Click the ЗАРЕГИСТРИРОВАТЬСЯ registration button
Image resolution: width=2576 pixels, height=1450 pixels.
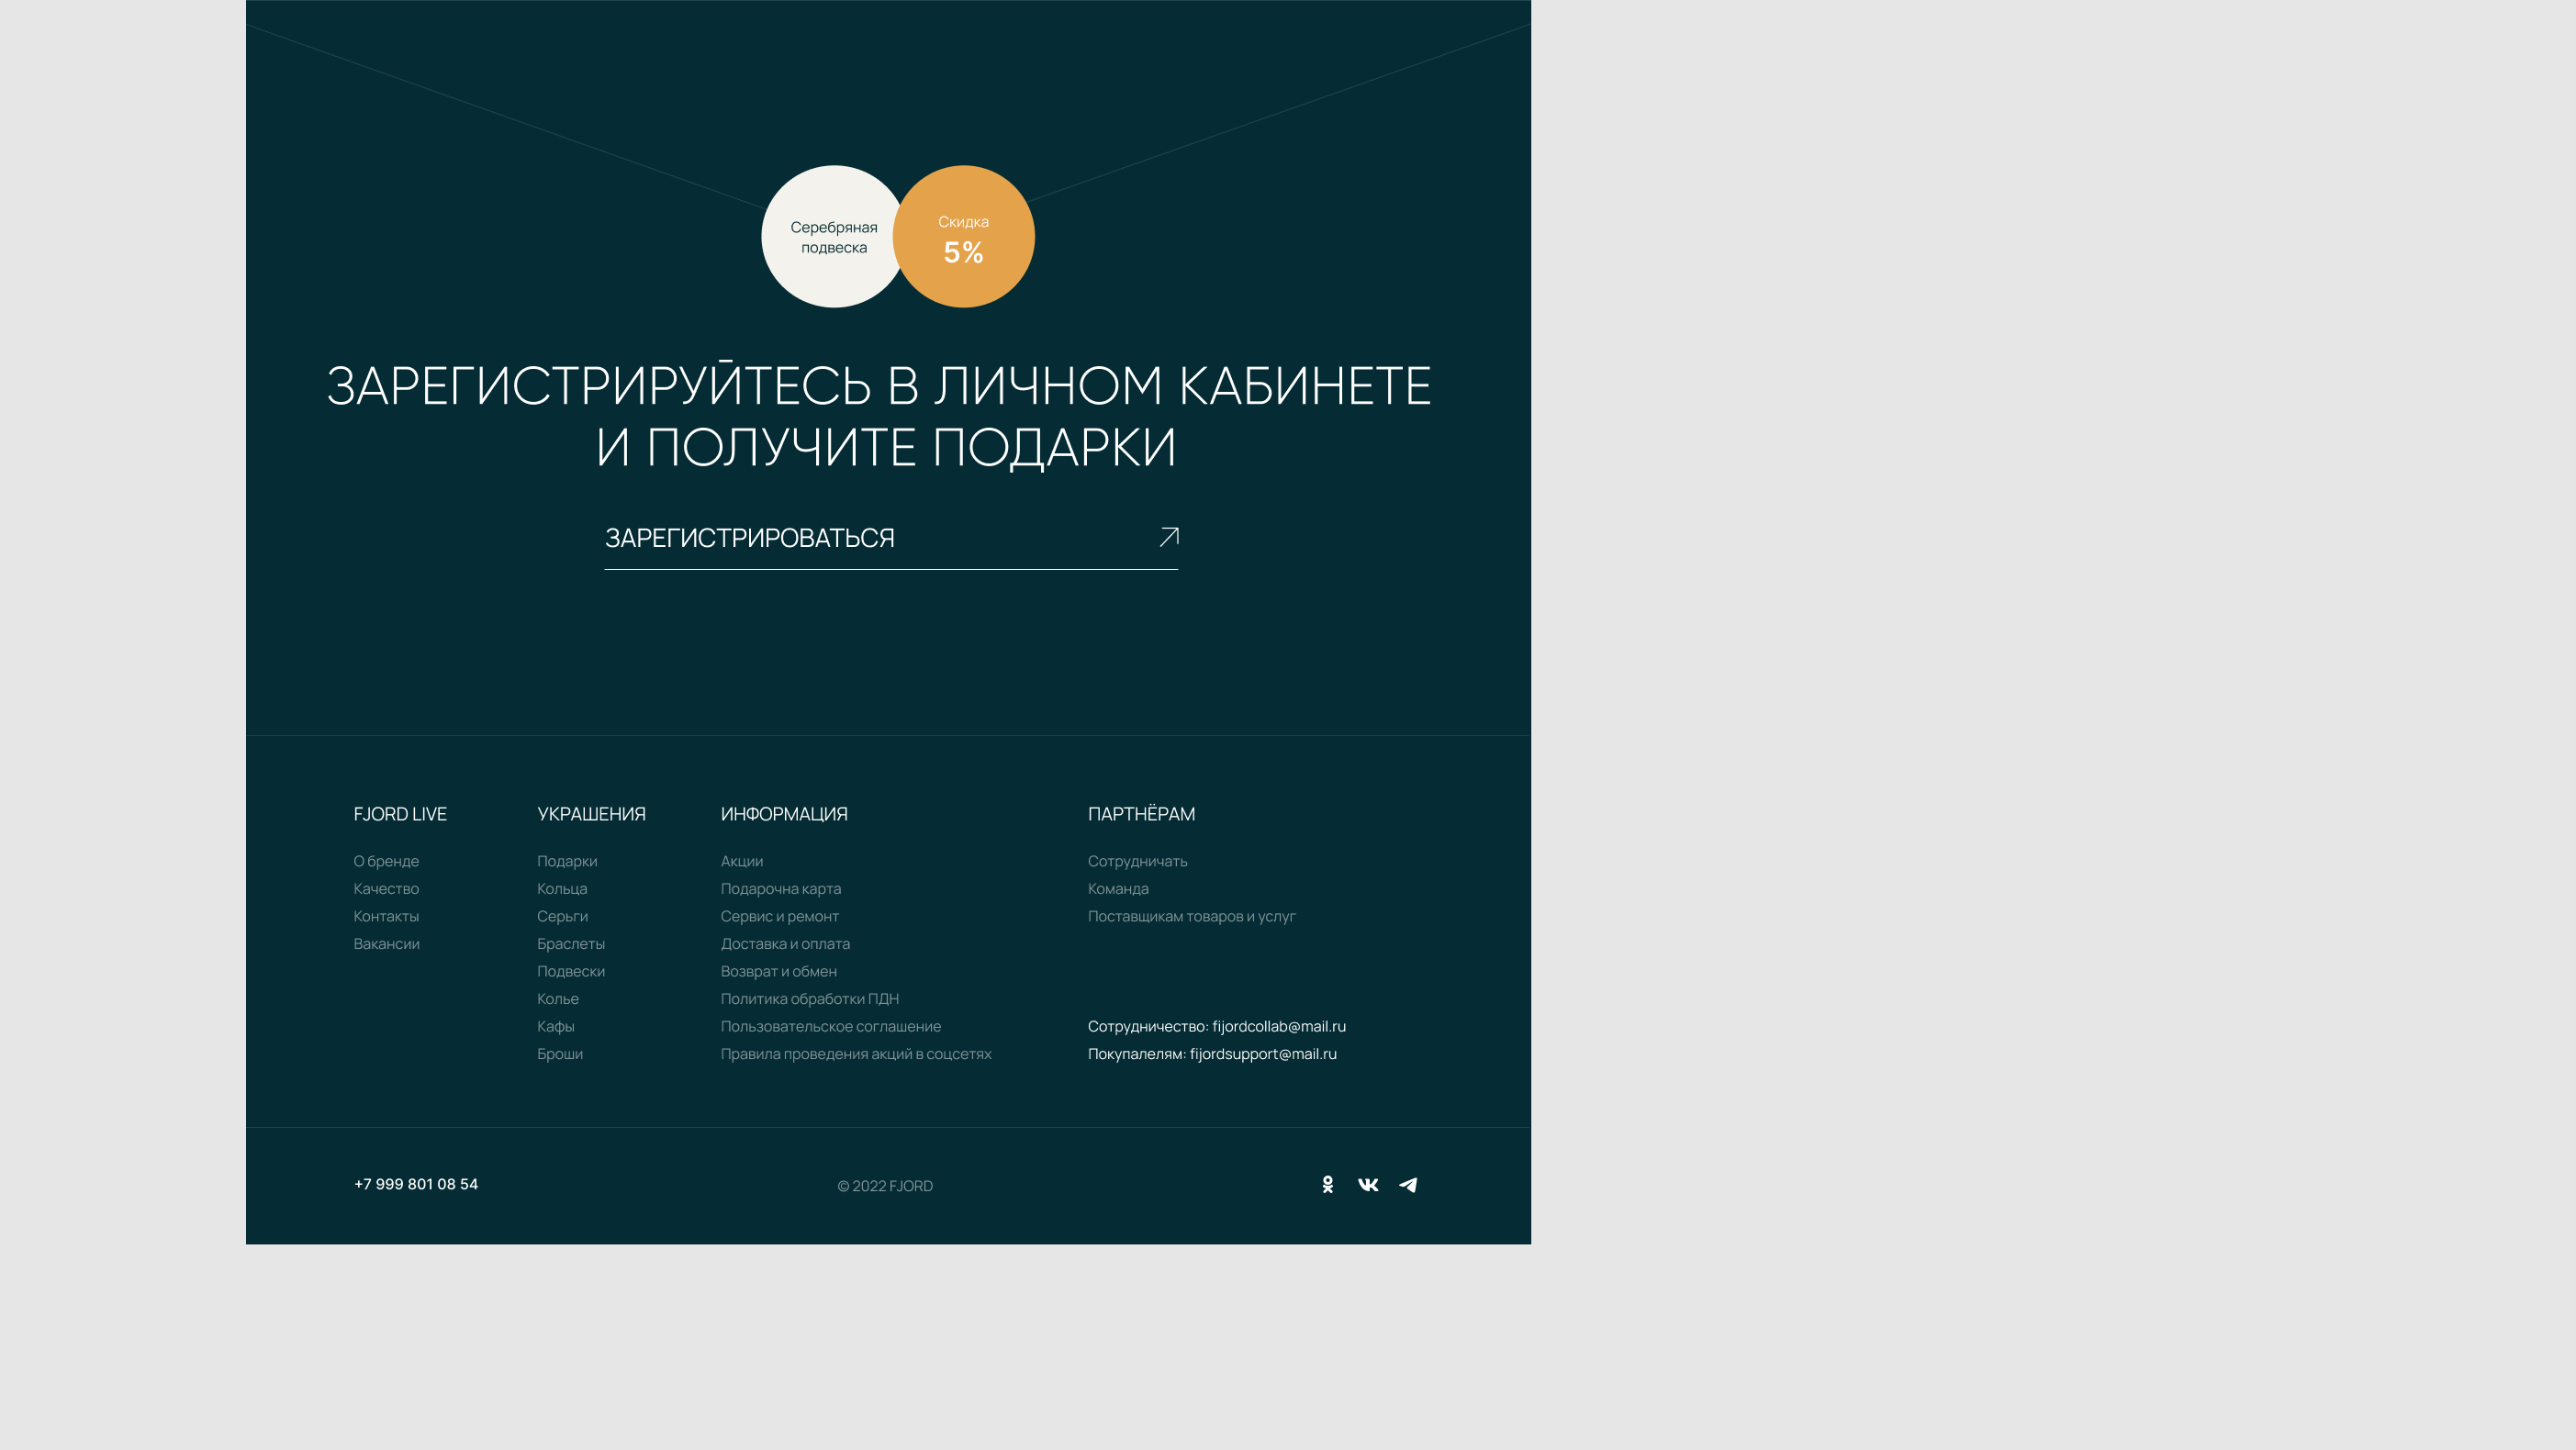750,538
